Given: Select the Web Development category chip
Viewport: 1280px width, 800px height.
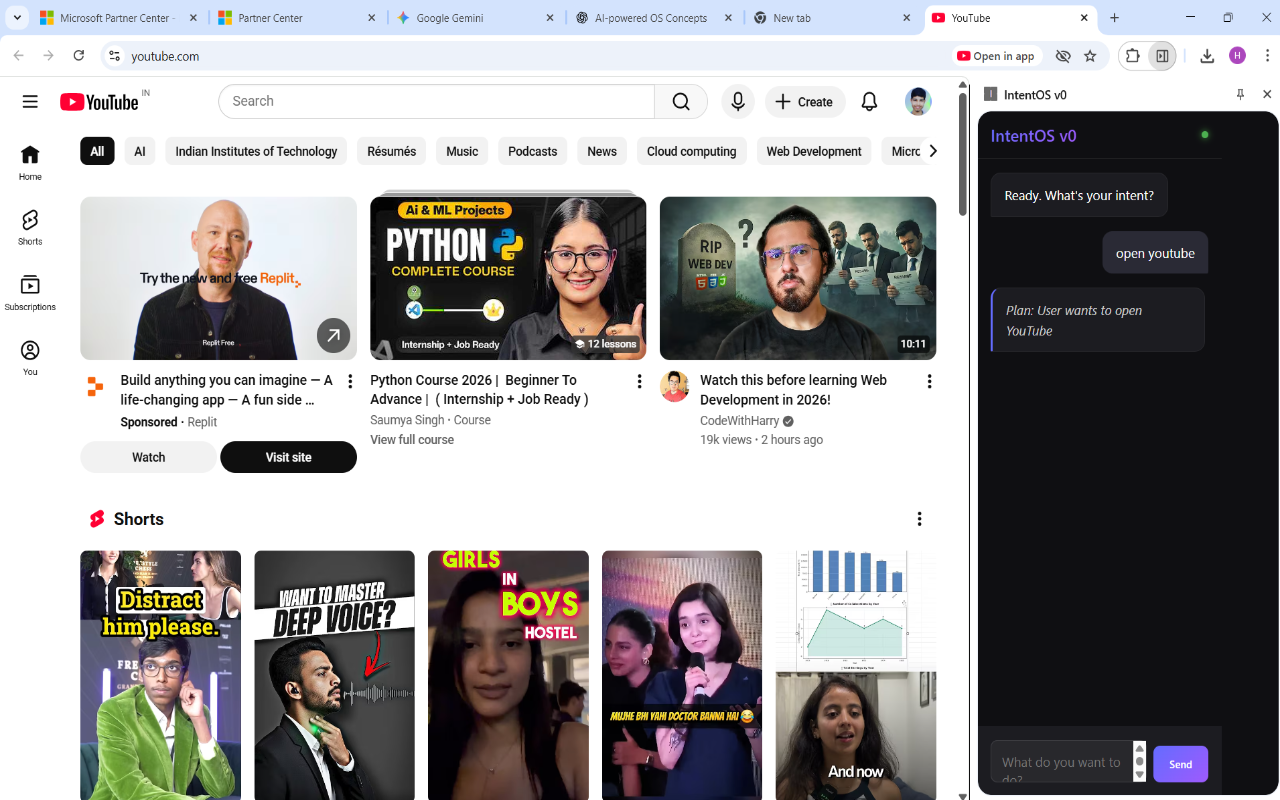Looking at the screenshot, I should click(x=813, y=151).
